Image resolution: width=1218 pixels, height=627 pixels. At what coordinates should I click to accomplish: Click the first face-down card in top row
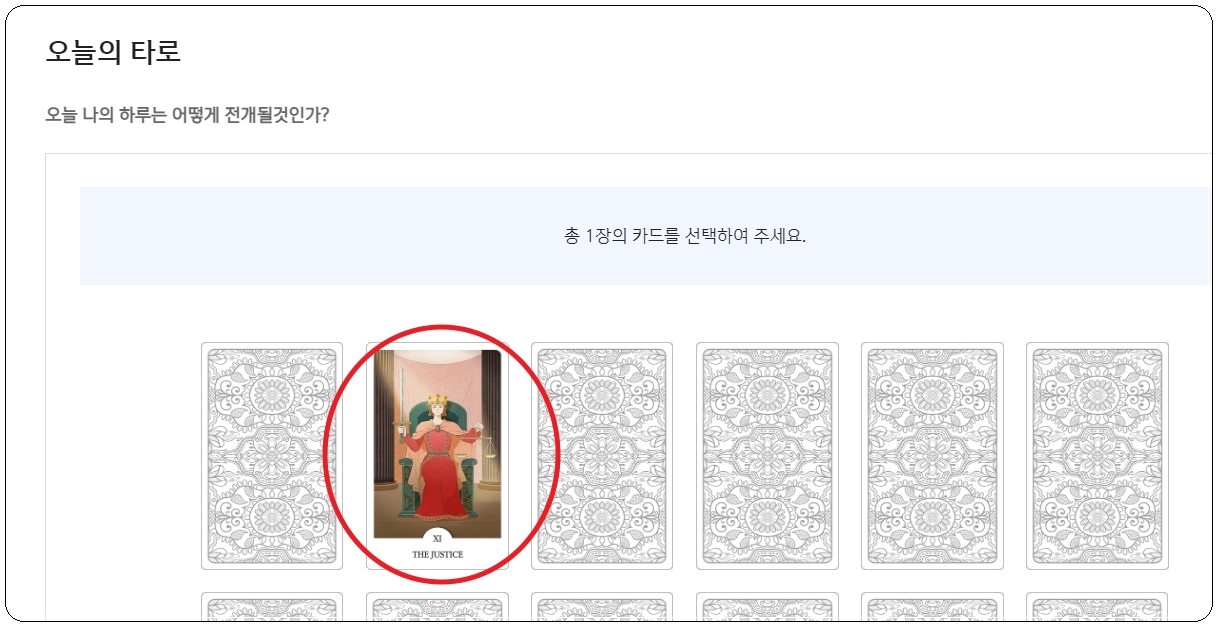(x=272, y=456)
